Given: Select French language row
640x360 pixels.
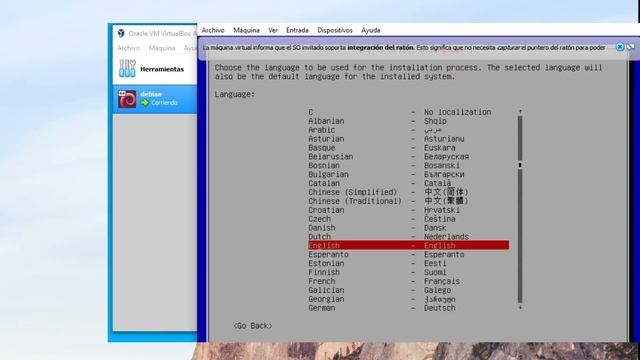Looking at the screenshot, I should pos(409,281).
